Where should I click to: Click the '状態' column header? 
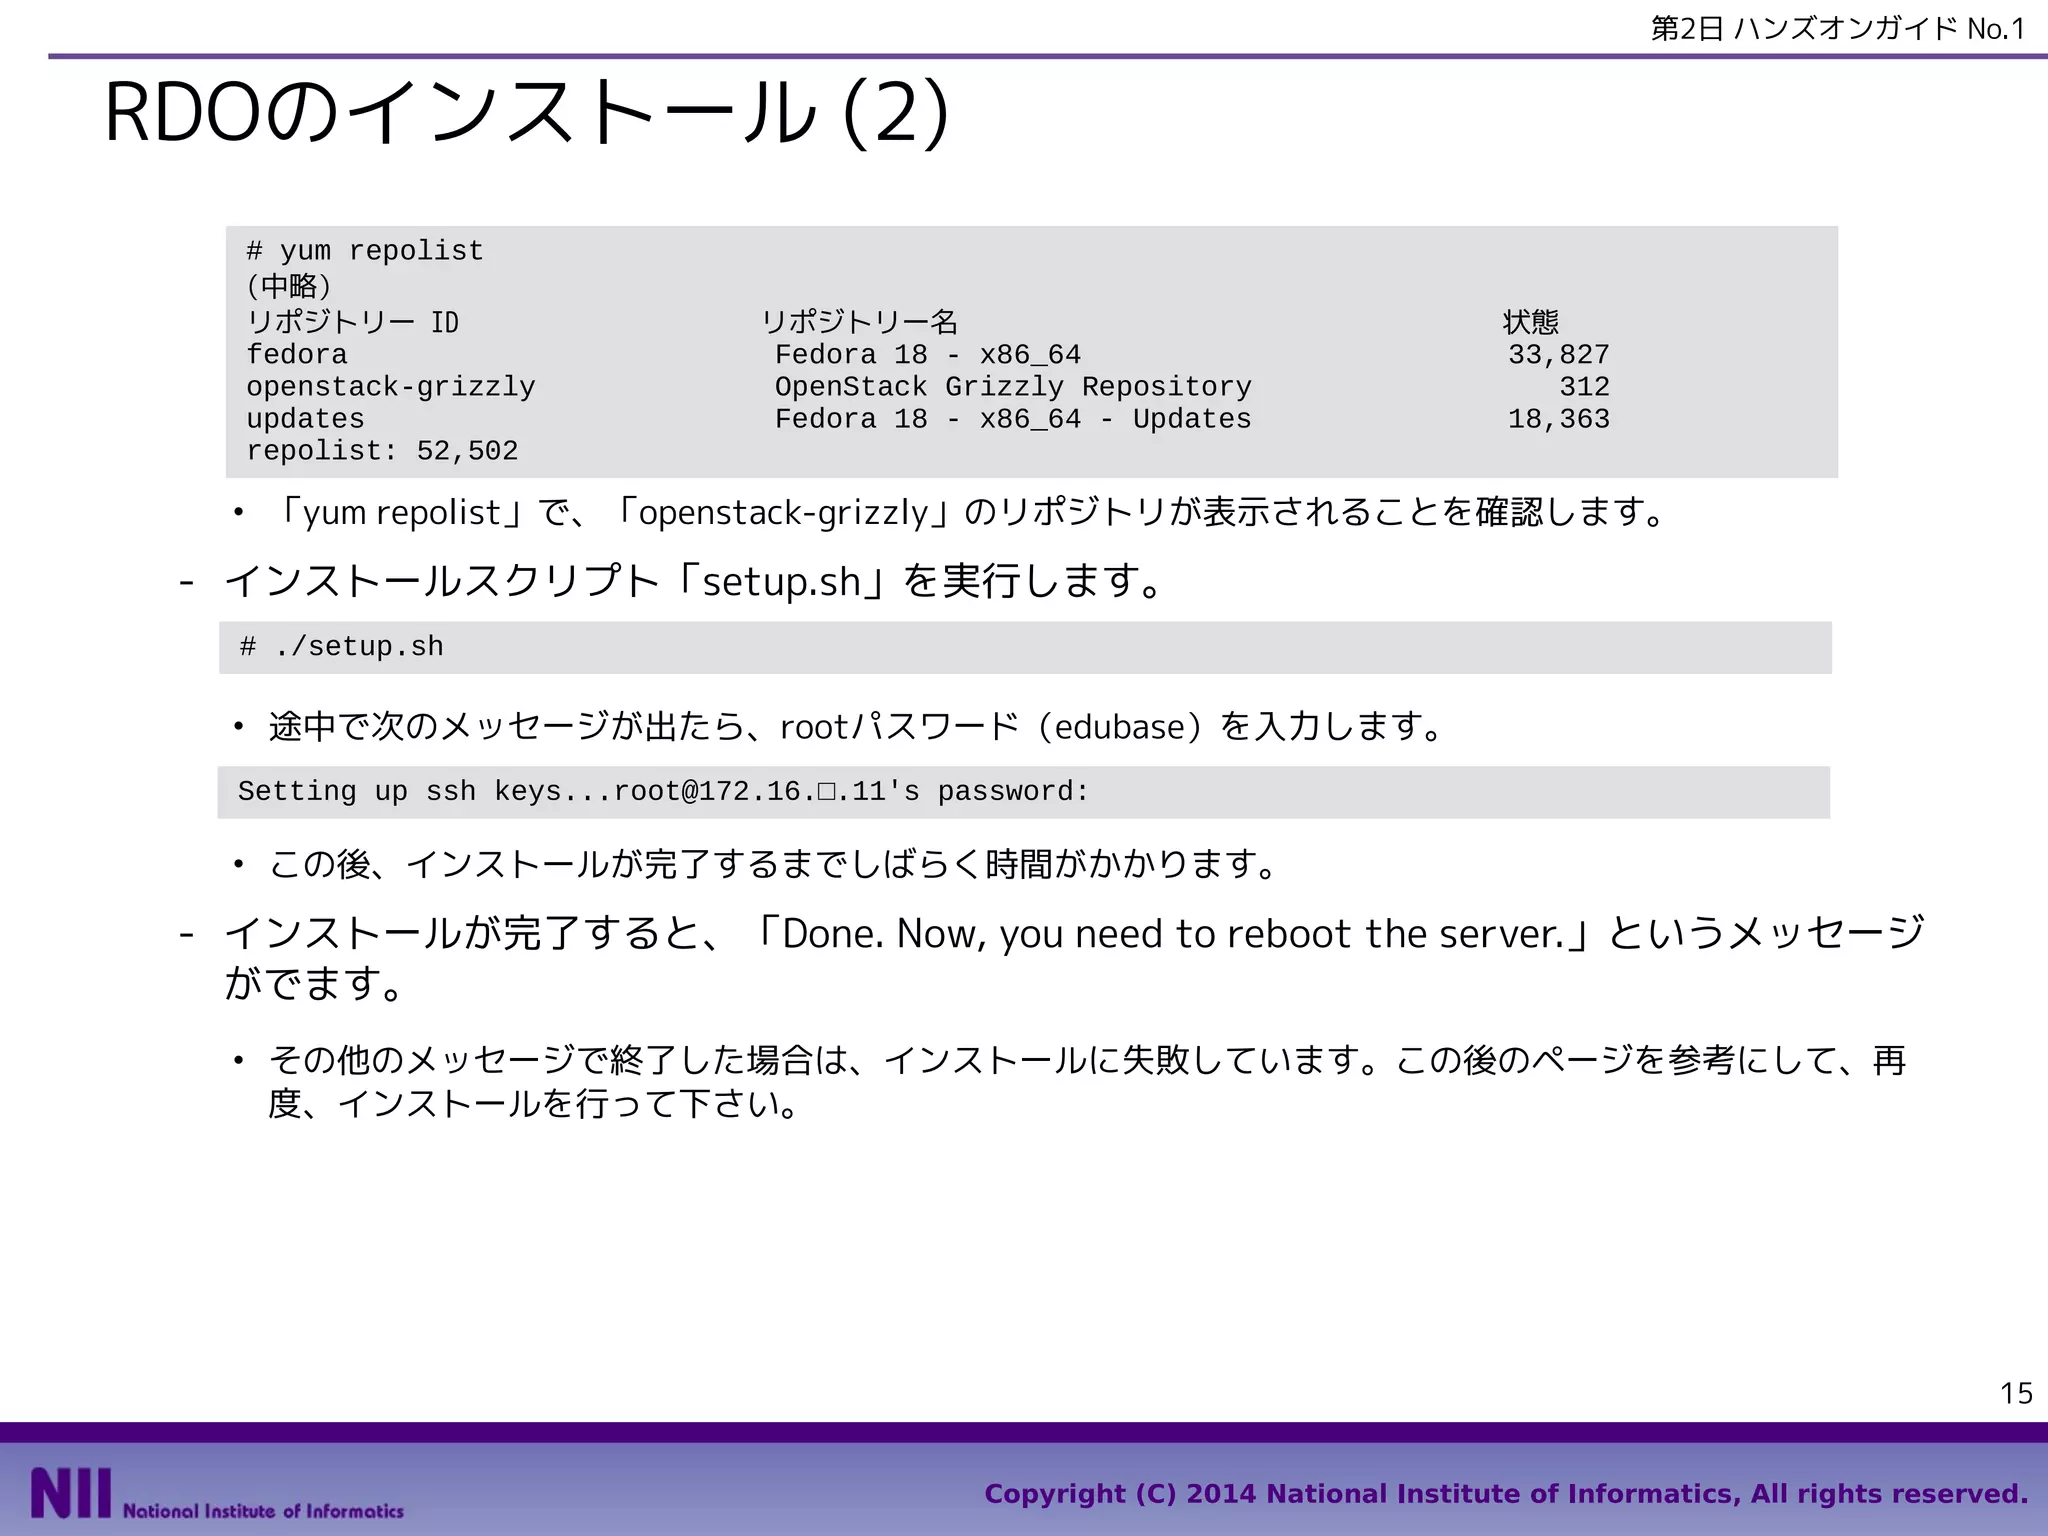click(1531, 322)
